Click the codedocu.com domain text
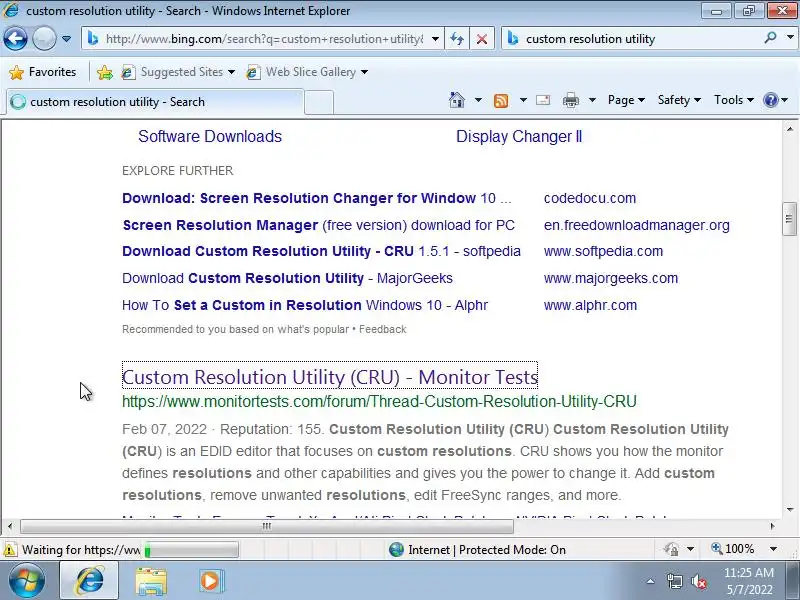The height and width of the screenshot is (600, 800). [x=590, y=198]
